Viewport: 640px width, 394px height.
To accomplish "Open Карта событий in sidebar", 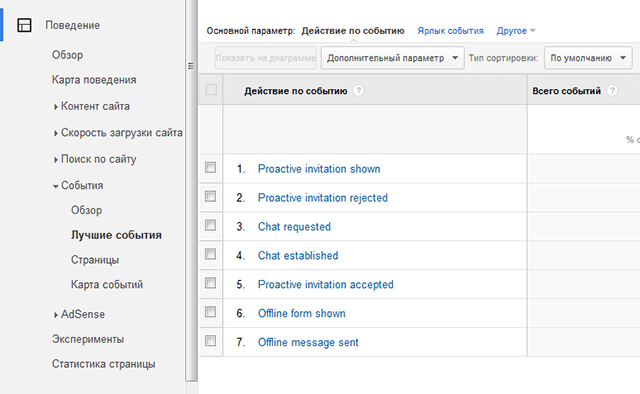I will (x=107, y=285).
